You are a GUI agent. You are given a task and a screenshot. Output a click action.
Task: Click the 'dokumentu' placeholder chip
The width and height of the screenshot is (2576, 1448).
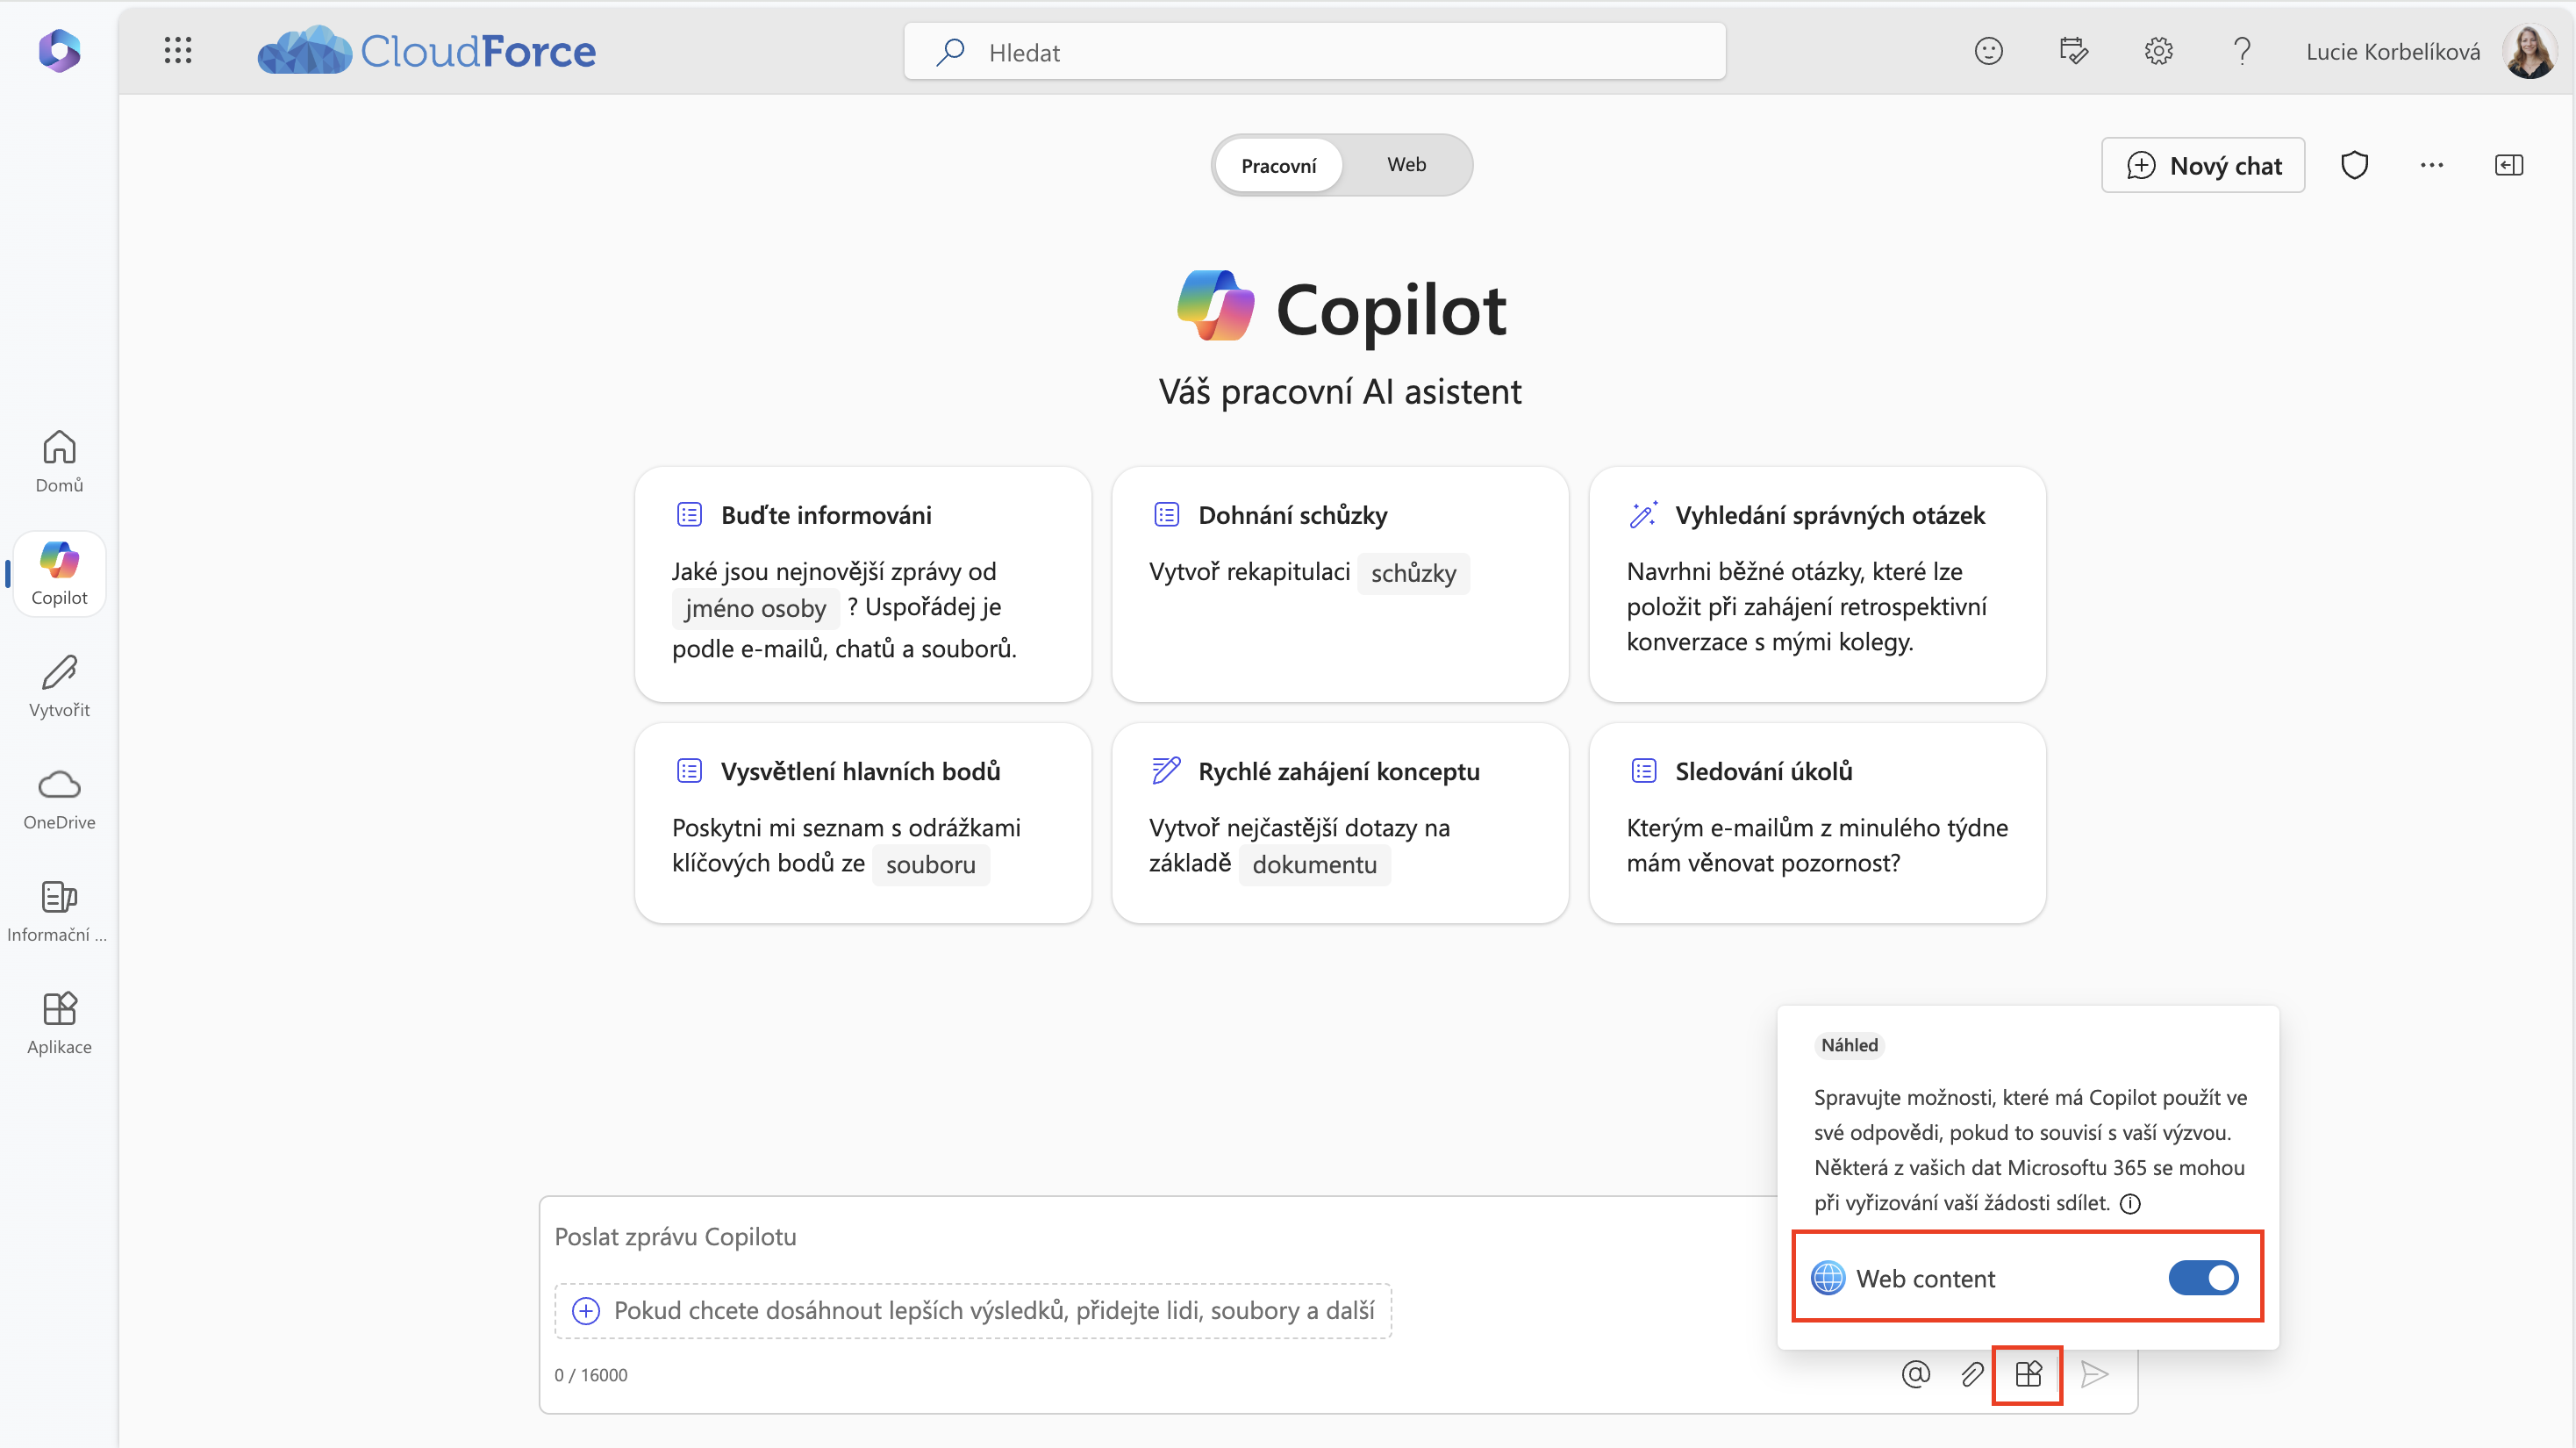tap(1314, 864)
